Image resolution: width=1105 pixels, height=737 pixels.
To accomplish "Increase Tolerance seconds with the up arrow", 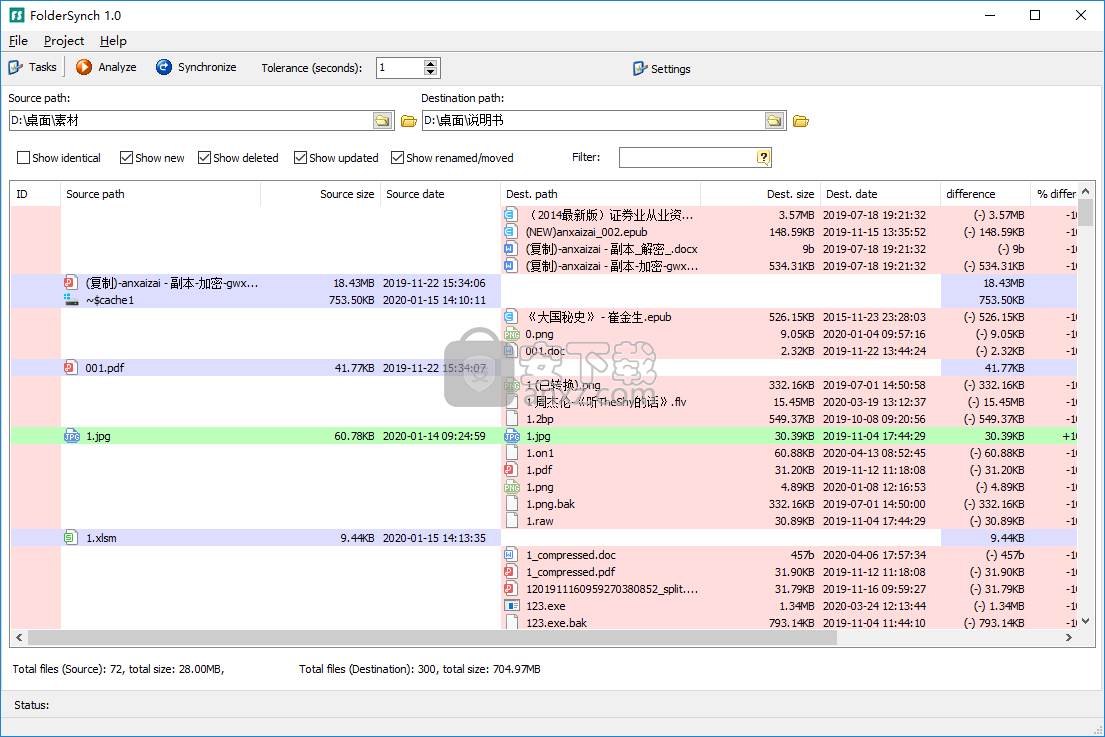I will [x=431, y=63].
